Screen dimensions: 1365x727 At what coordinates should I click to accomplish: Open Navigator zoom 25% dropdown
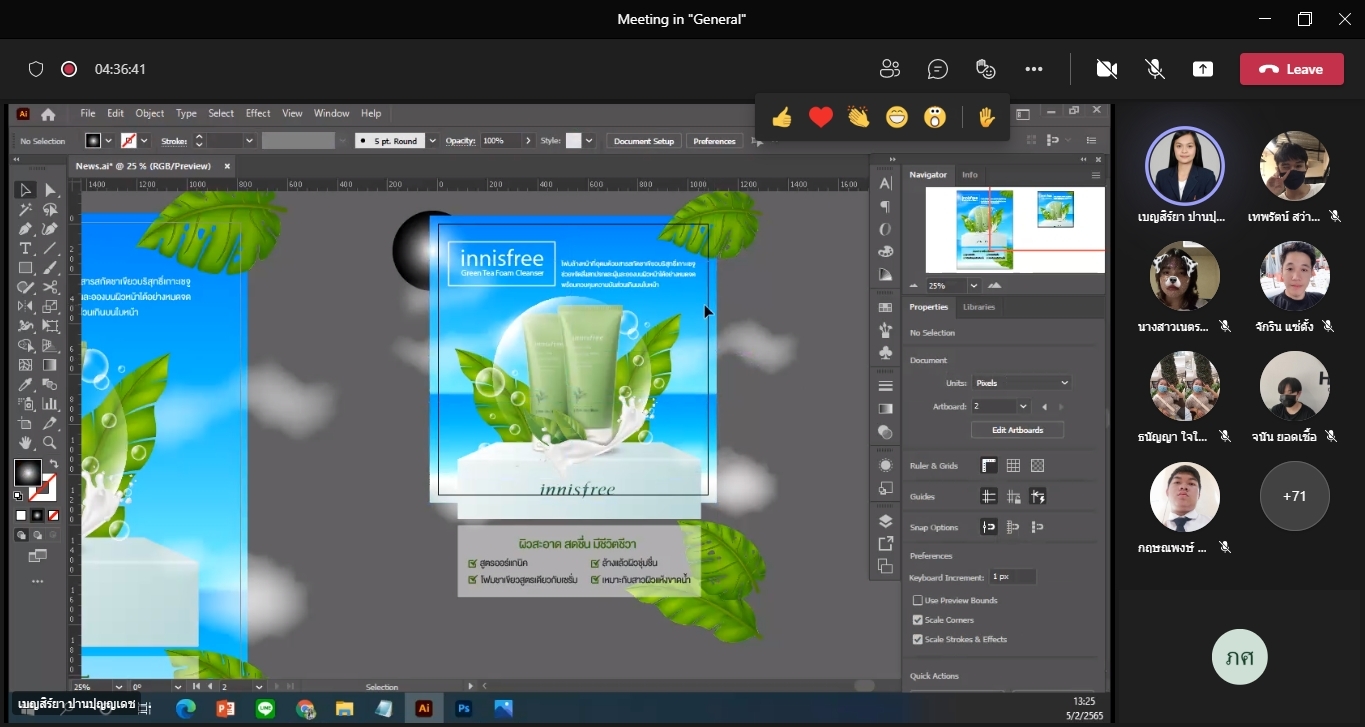973,285
